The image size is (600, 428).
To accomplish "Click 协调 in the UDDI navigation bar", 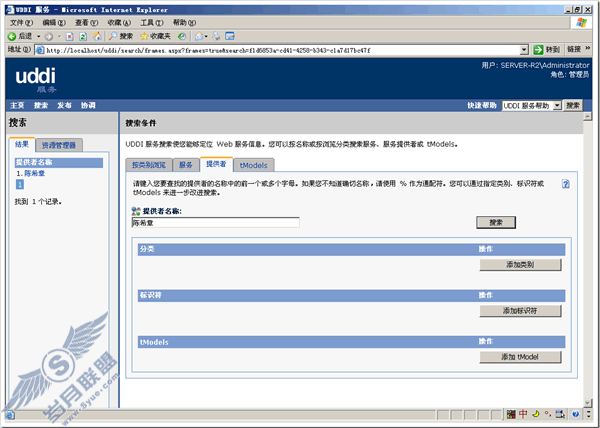I will pyautogui.click(x=88, y=105).
